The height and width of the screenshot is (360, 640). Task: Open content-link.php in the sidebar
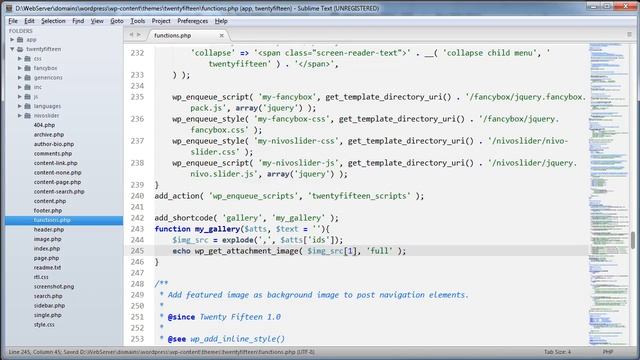tap(56, 163)
